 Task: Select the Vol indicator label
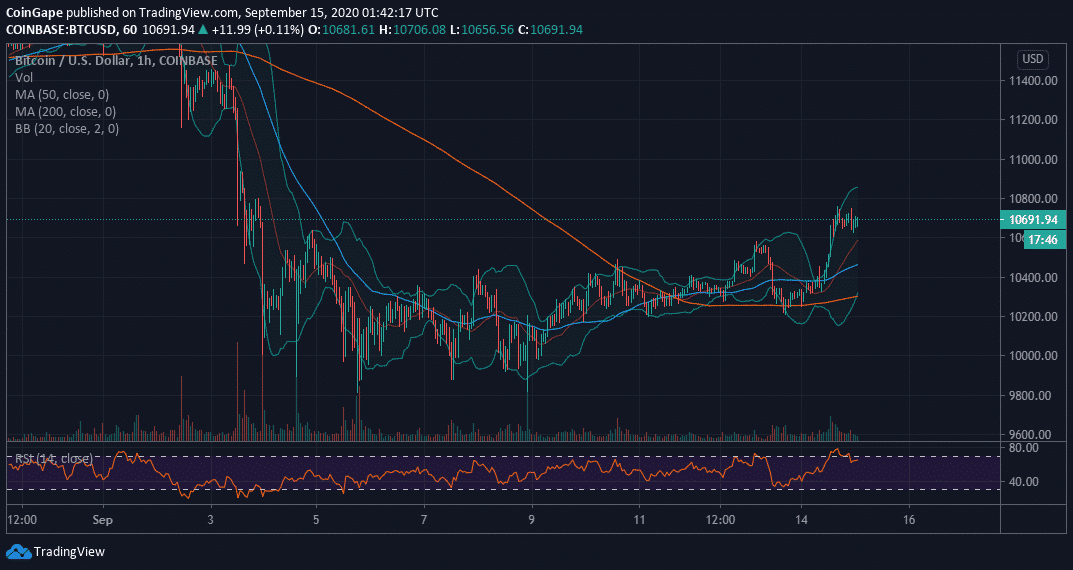(x=24, y=76)
